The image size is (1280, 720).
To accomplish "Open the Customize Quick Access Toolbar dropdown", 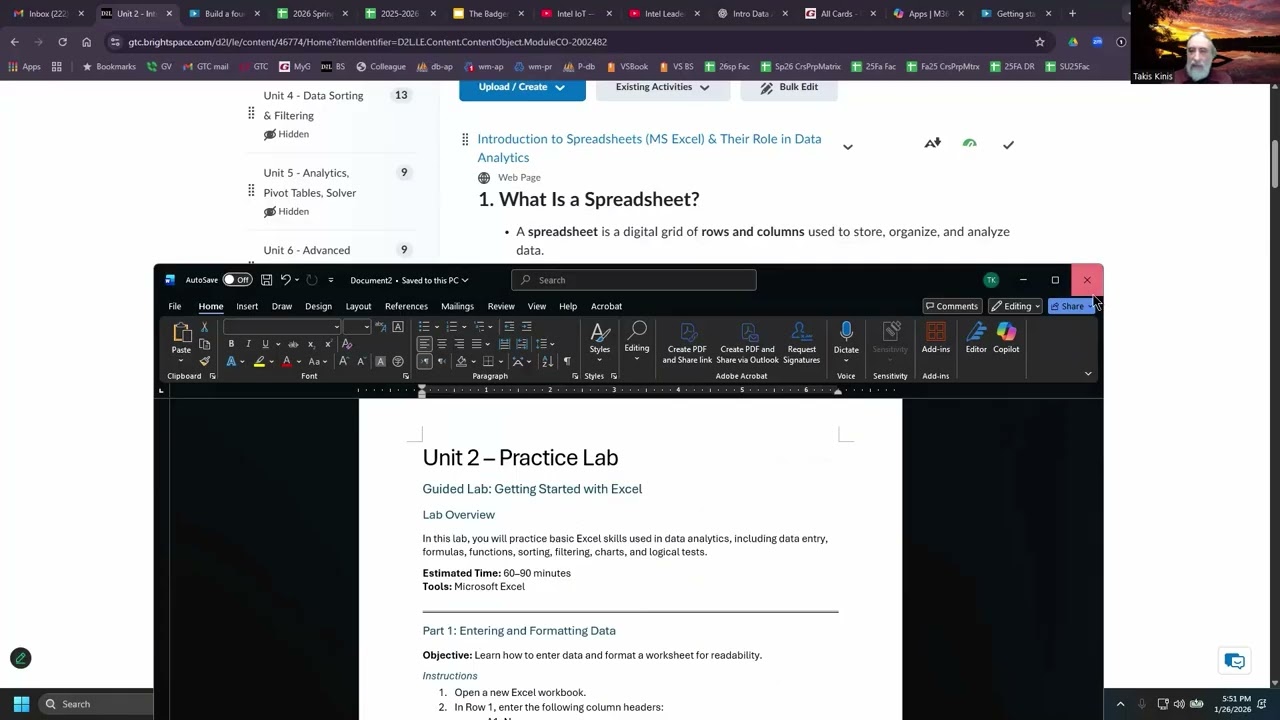I will (x=331, y=280).
